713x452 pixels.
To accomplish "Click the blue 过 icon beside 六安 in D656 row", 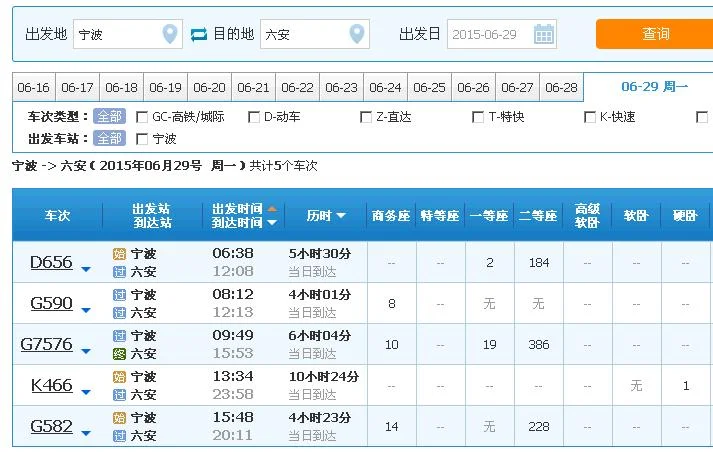I will click(119, 272).
